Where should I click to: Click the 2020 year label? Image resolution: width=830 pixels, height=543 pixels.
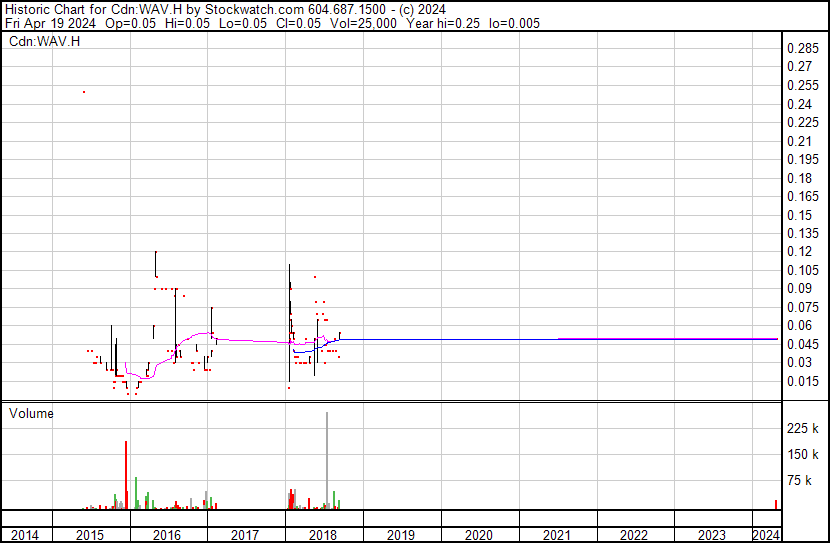[x=479, y=535]
